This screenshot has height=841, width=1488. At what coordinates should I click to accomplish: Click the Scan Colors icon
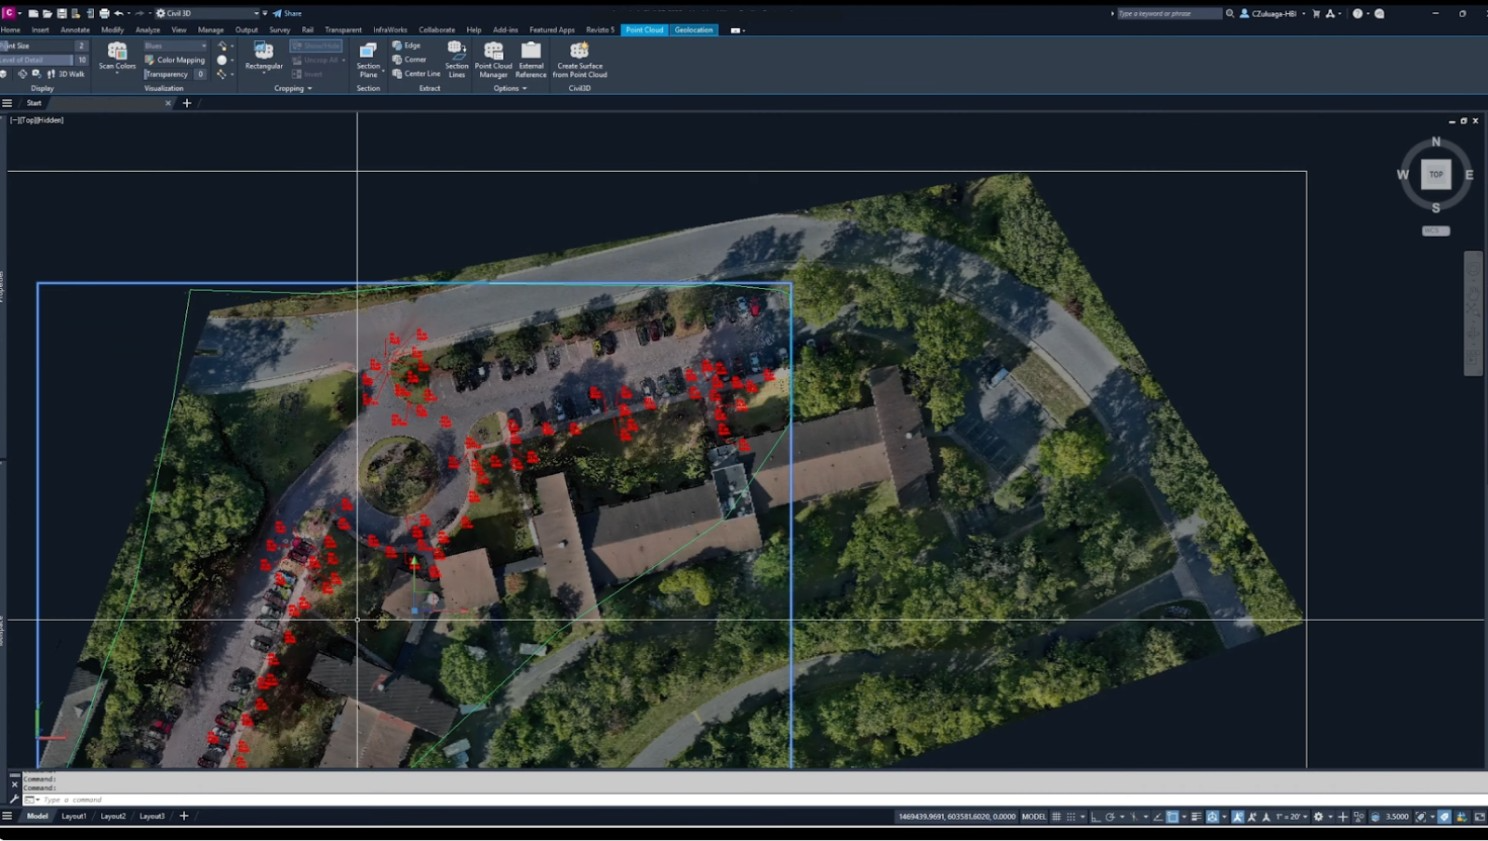pyautogui.click(x=117, y=52)
